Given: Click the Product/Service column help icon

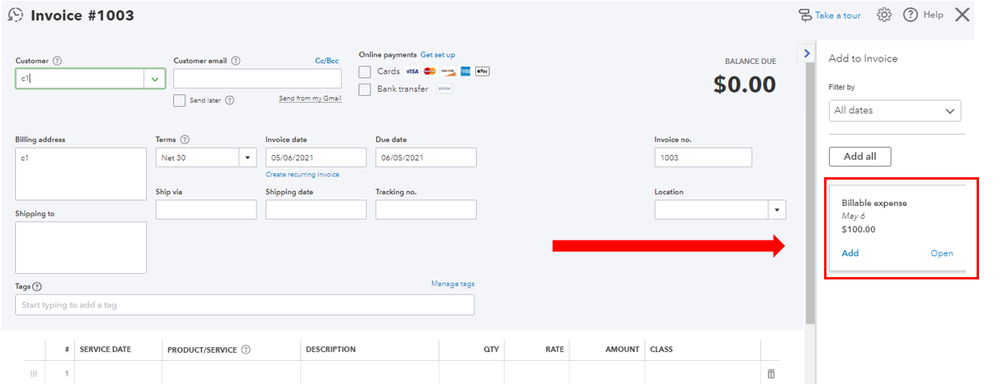Looking at the screenshot, I should pos(246,350).
